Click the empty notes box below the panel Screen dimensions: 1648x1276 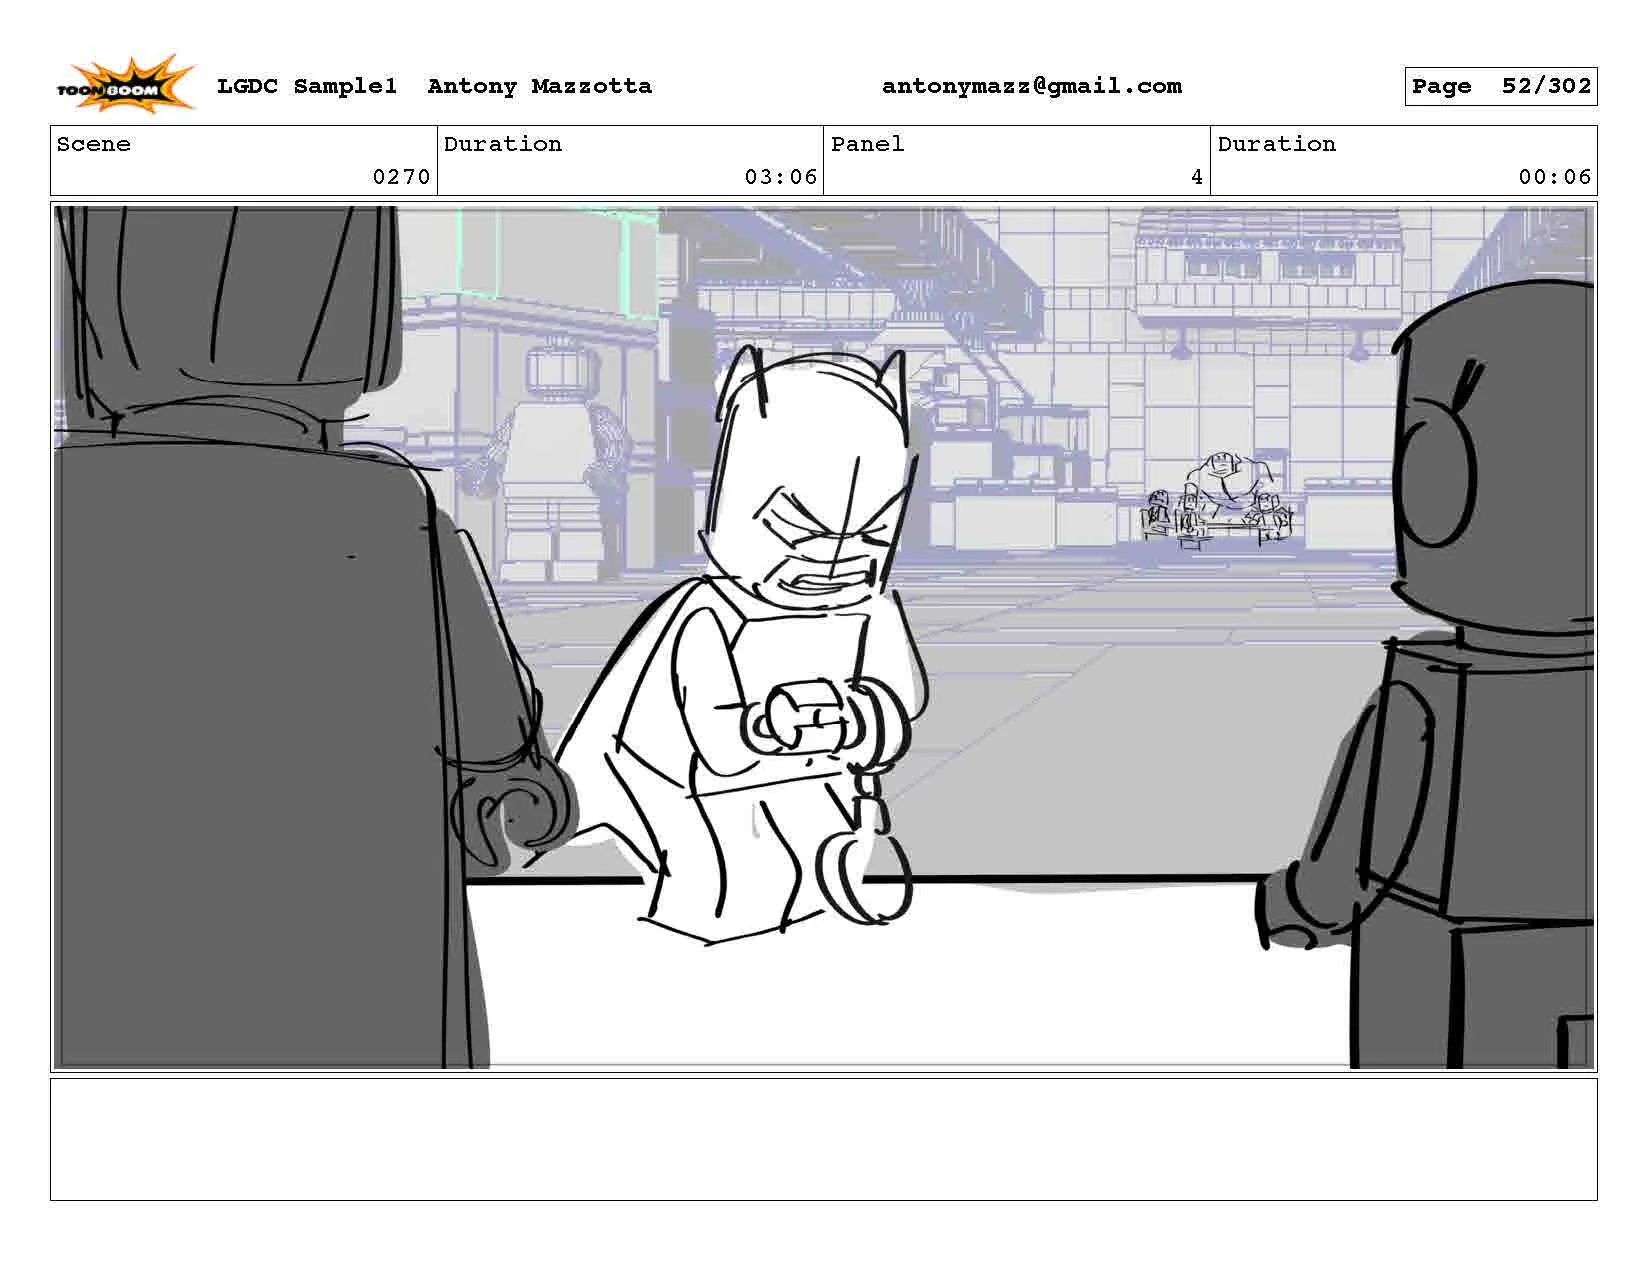click(x=823, y=1139)
